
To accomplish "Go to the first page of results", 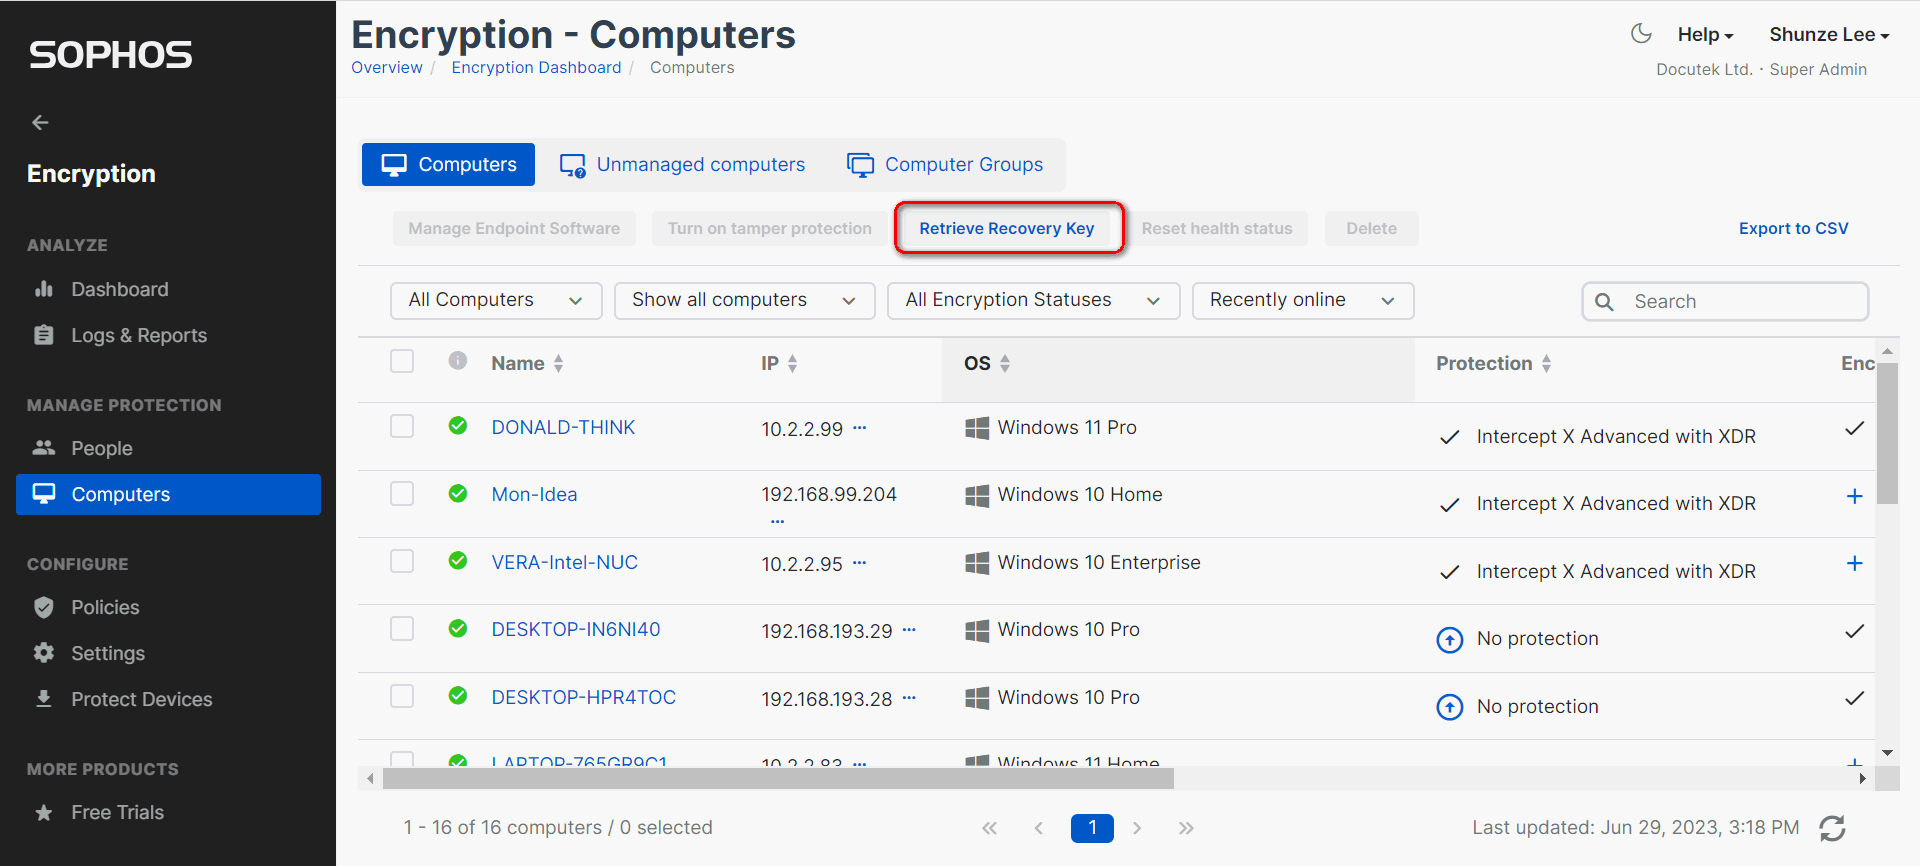I will tap(990, 828).
